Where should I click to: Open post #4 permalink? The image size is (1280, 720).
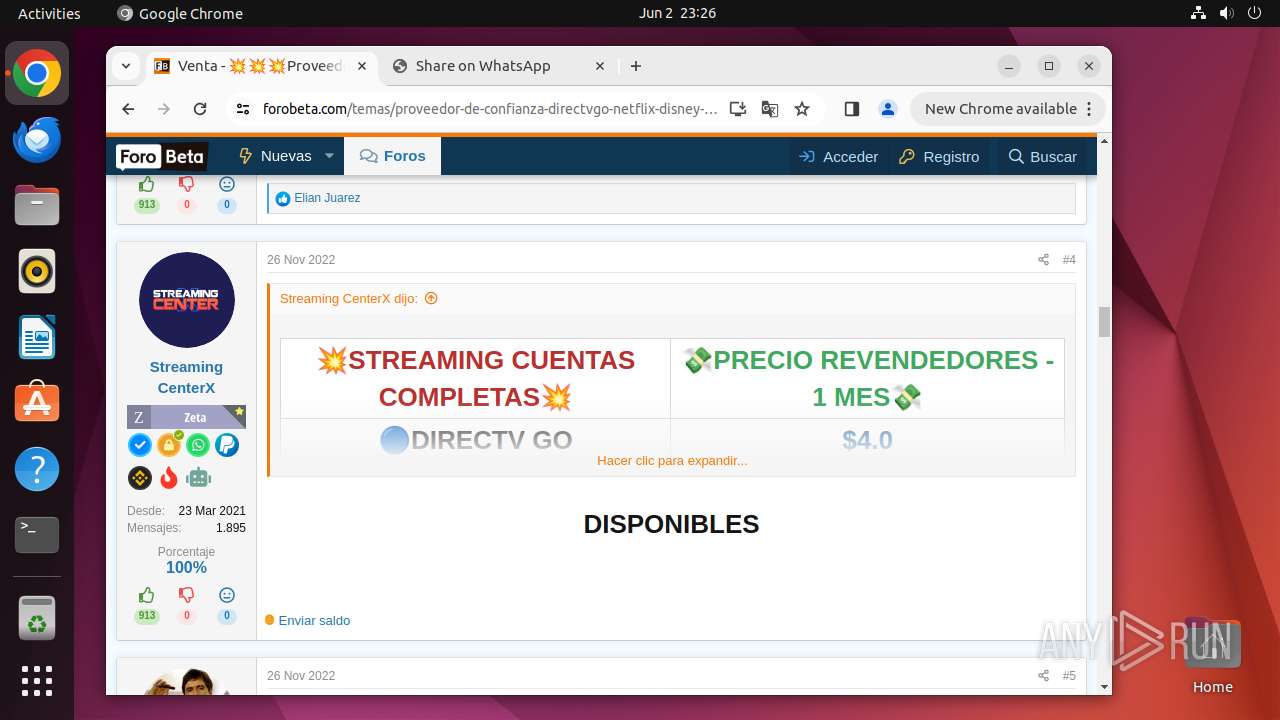1069,260
